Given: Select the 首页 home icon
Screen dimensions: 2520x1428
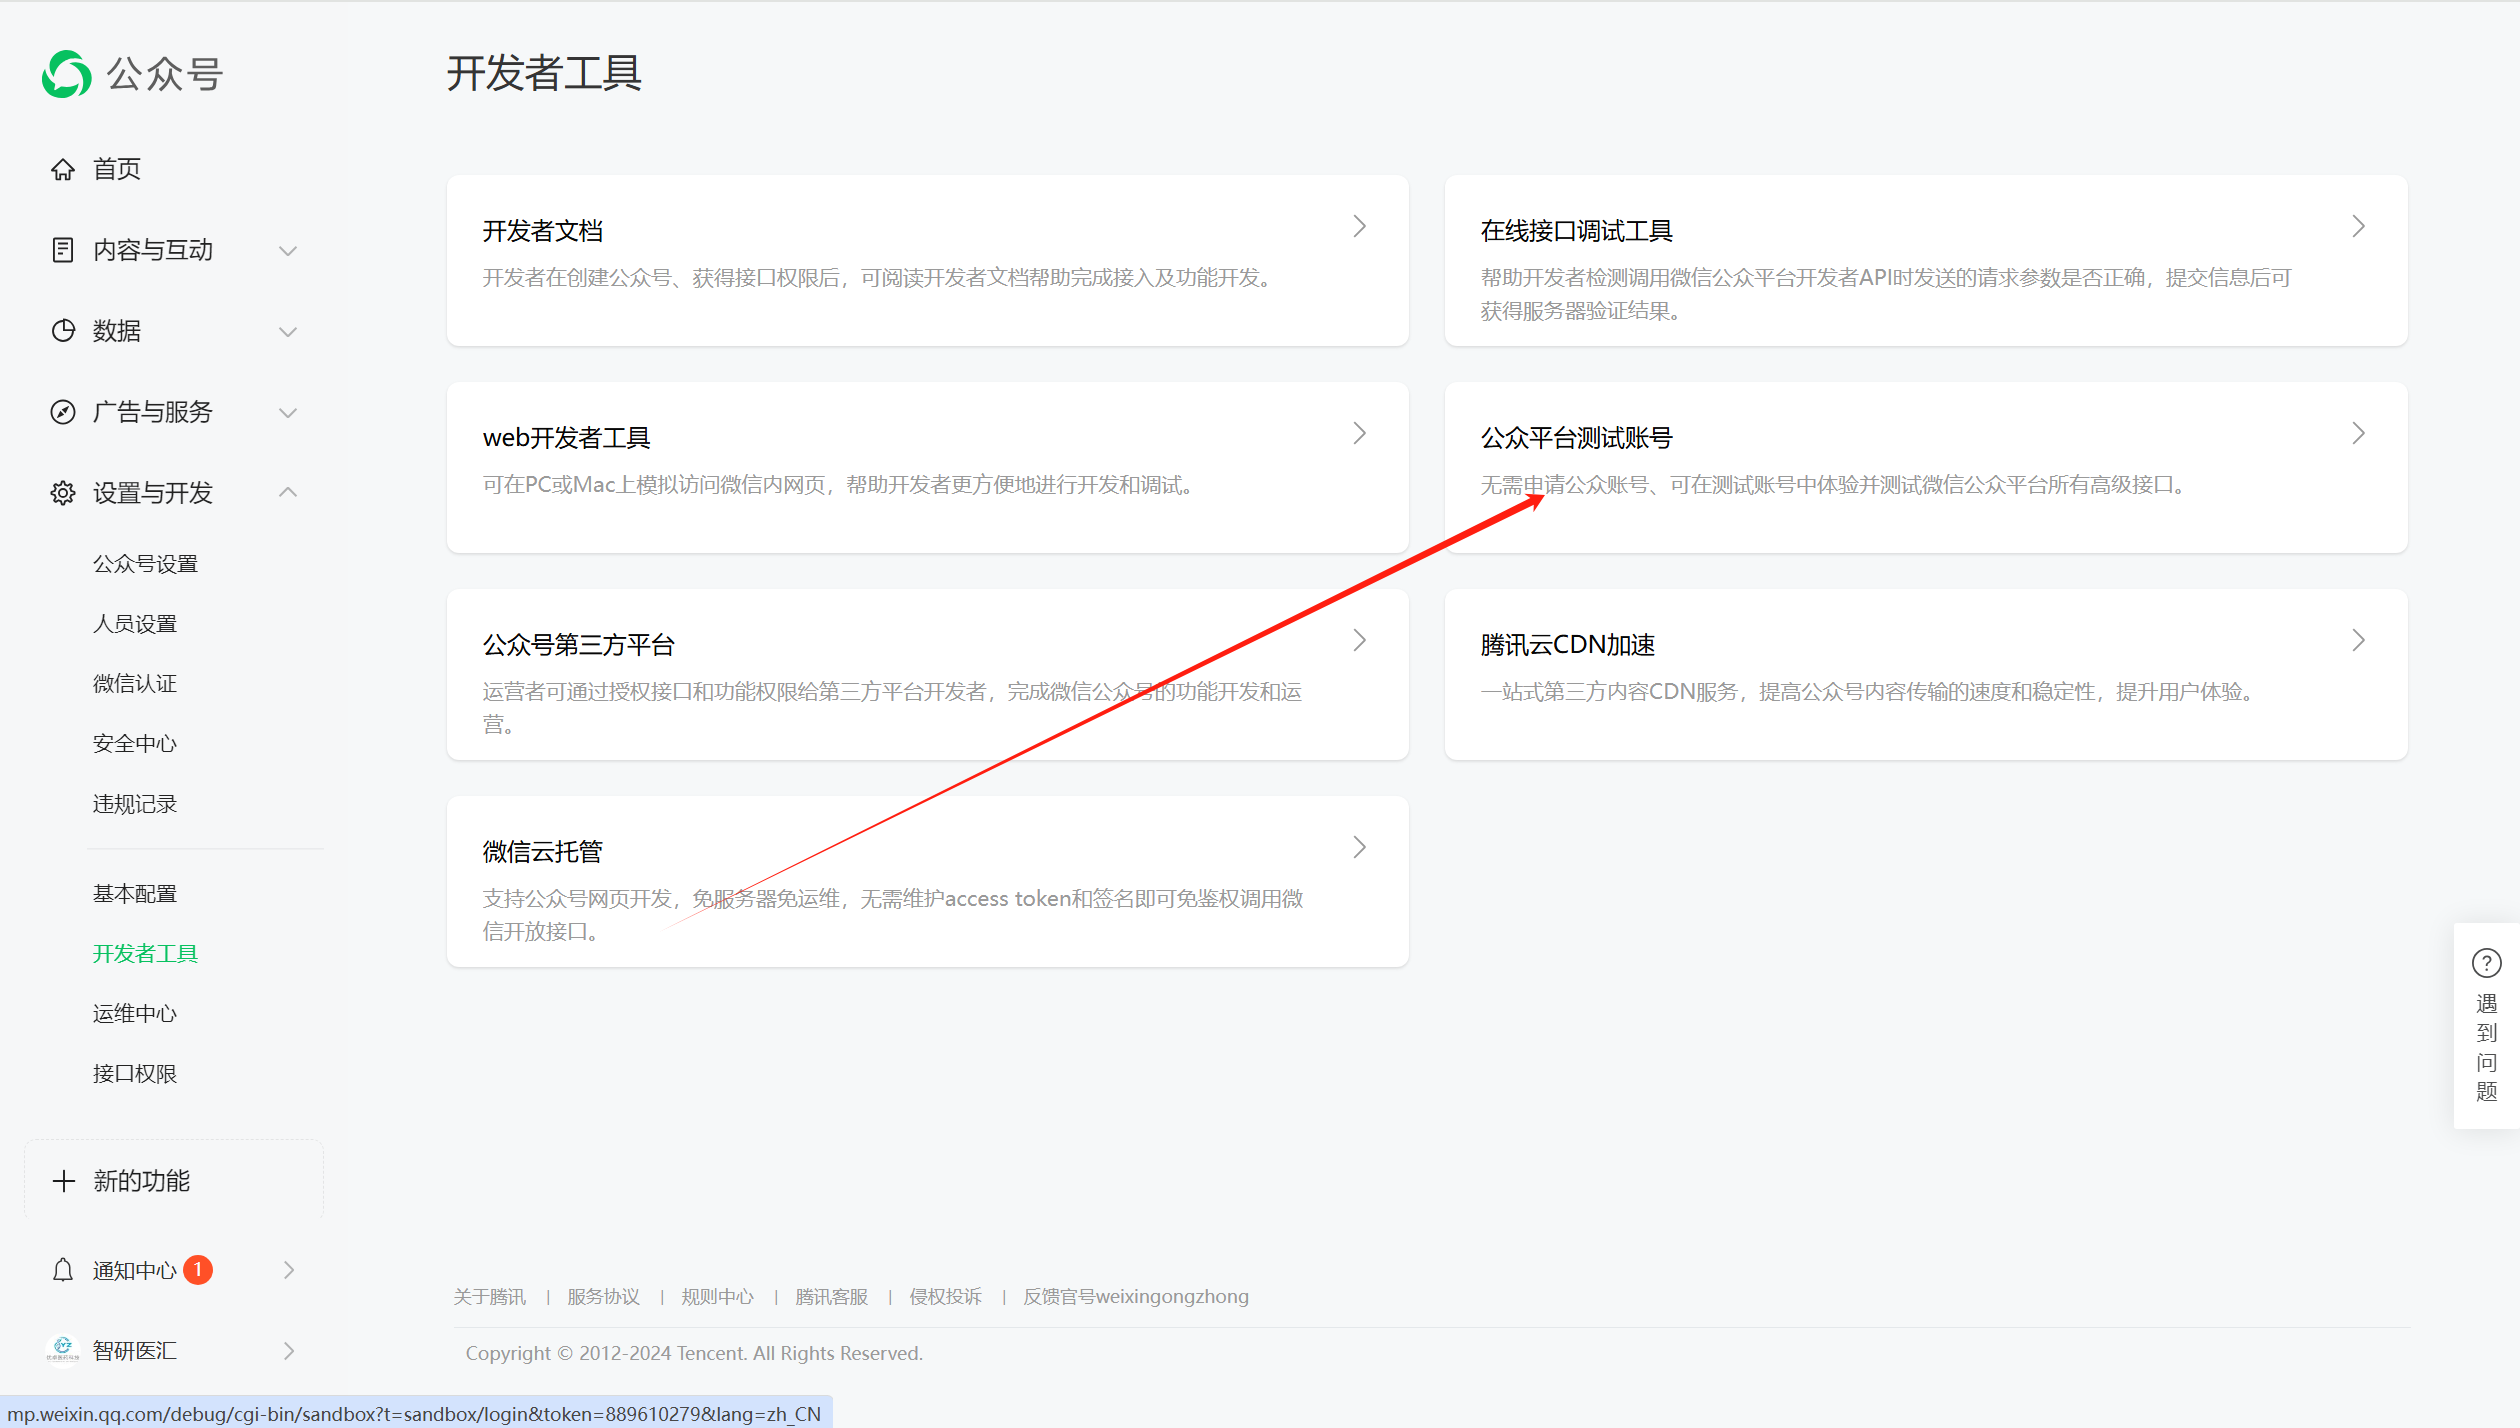Looking at the screenshot, I should (62, 168).
